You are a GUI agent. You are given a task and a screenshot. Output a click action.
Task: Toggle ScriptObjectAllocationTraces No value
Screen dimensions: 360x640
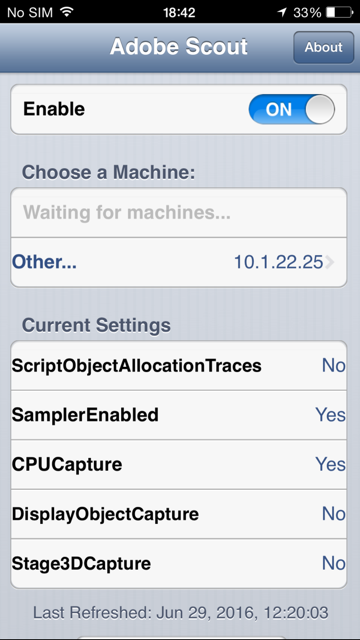[333, 365]
